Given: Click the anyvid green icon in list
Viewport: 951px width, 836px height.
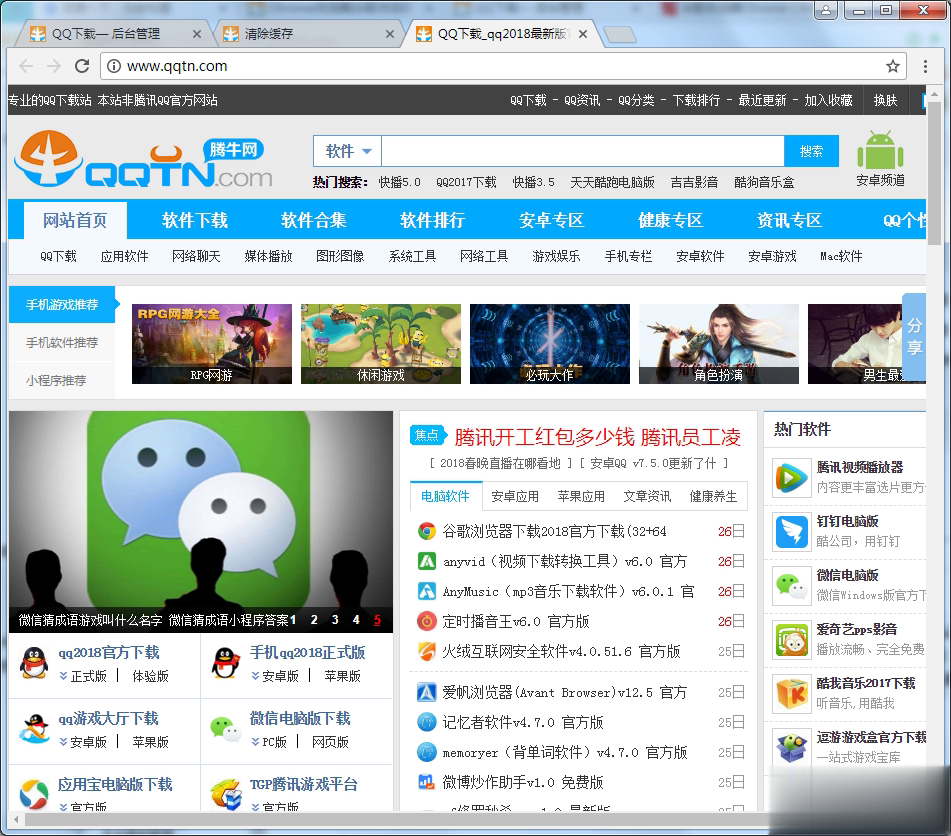Looking at the screenshot, I should pyautogui.click(x=427, y=561).
